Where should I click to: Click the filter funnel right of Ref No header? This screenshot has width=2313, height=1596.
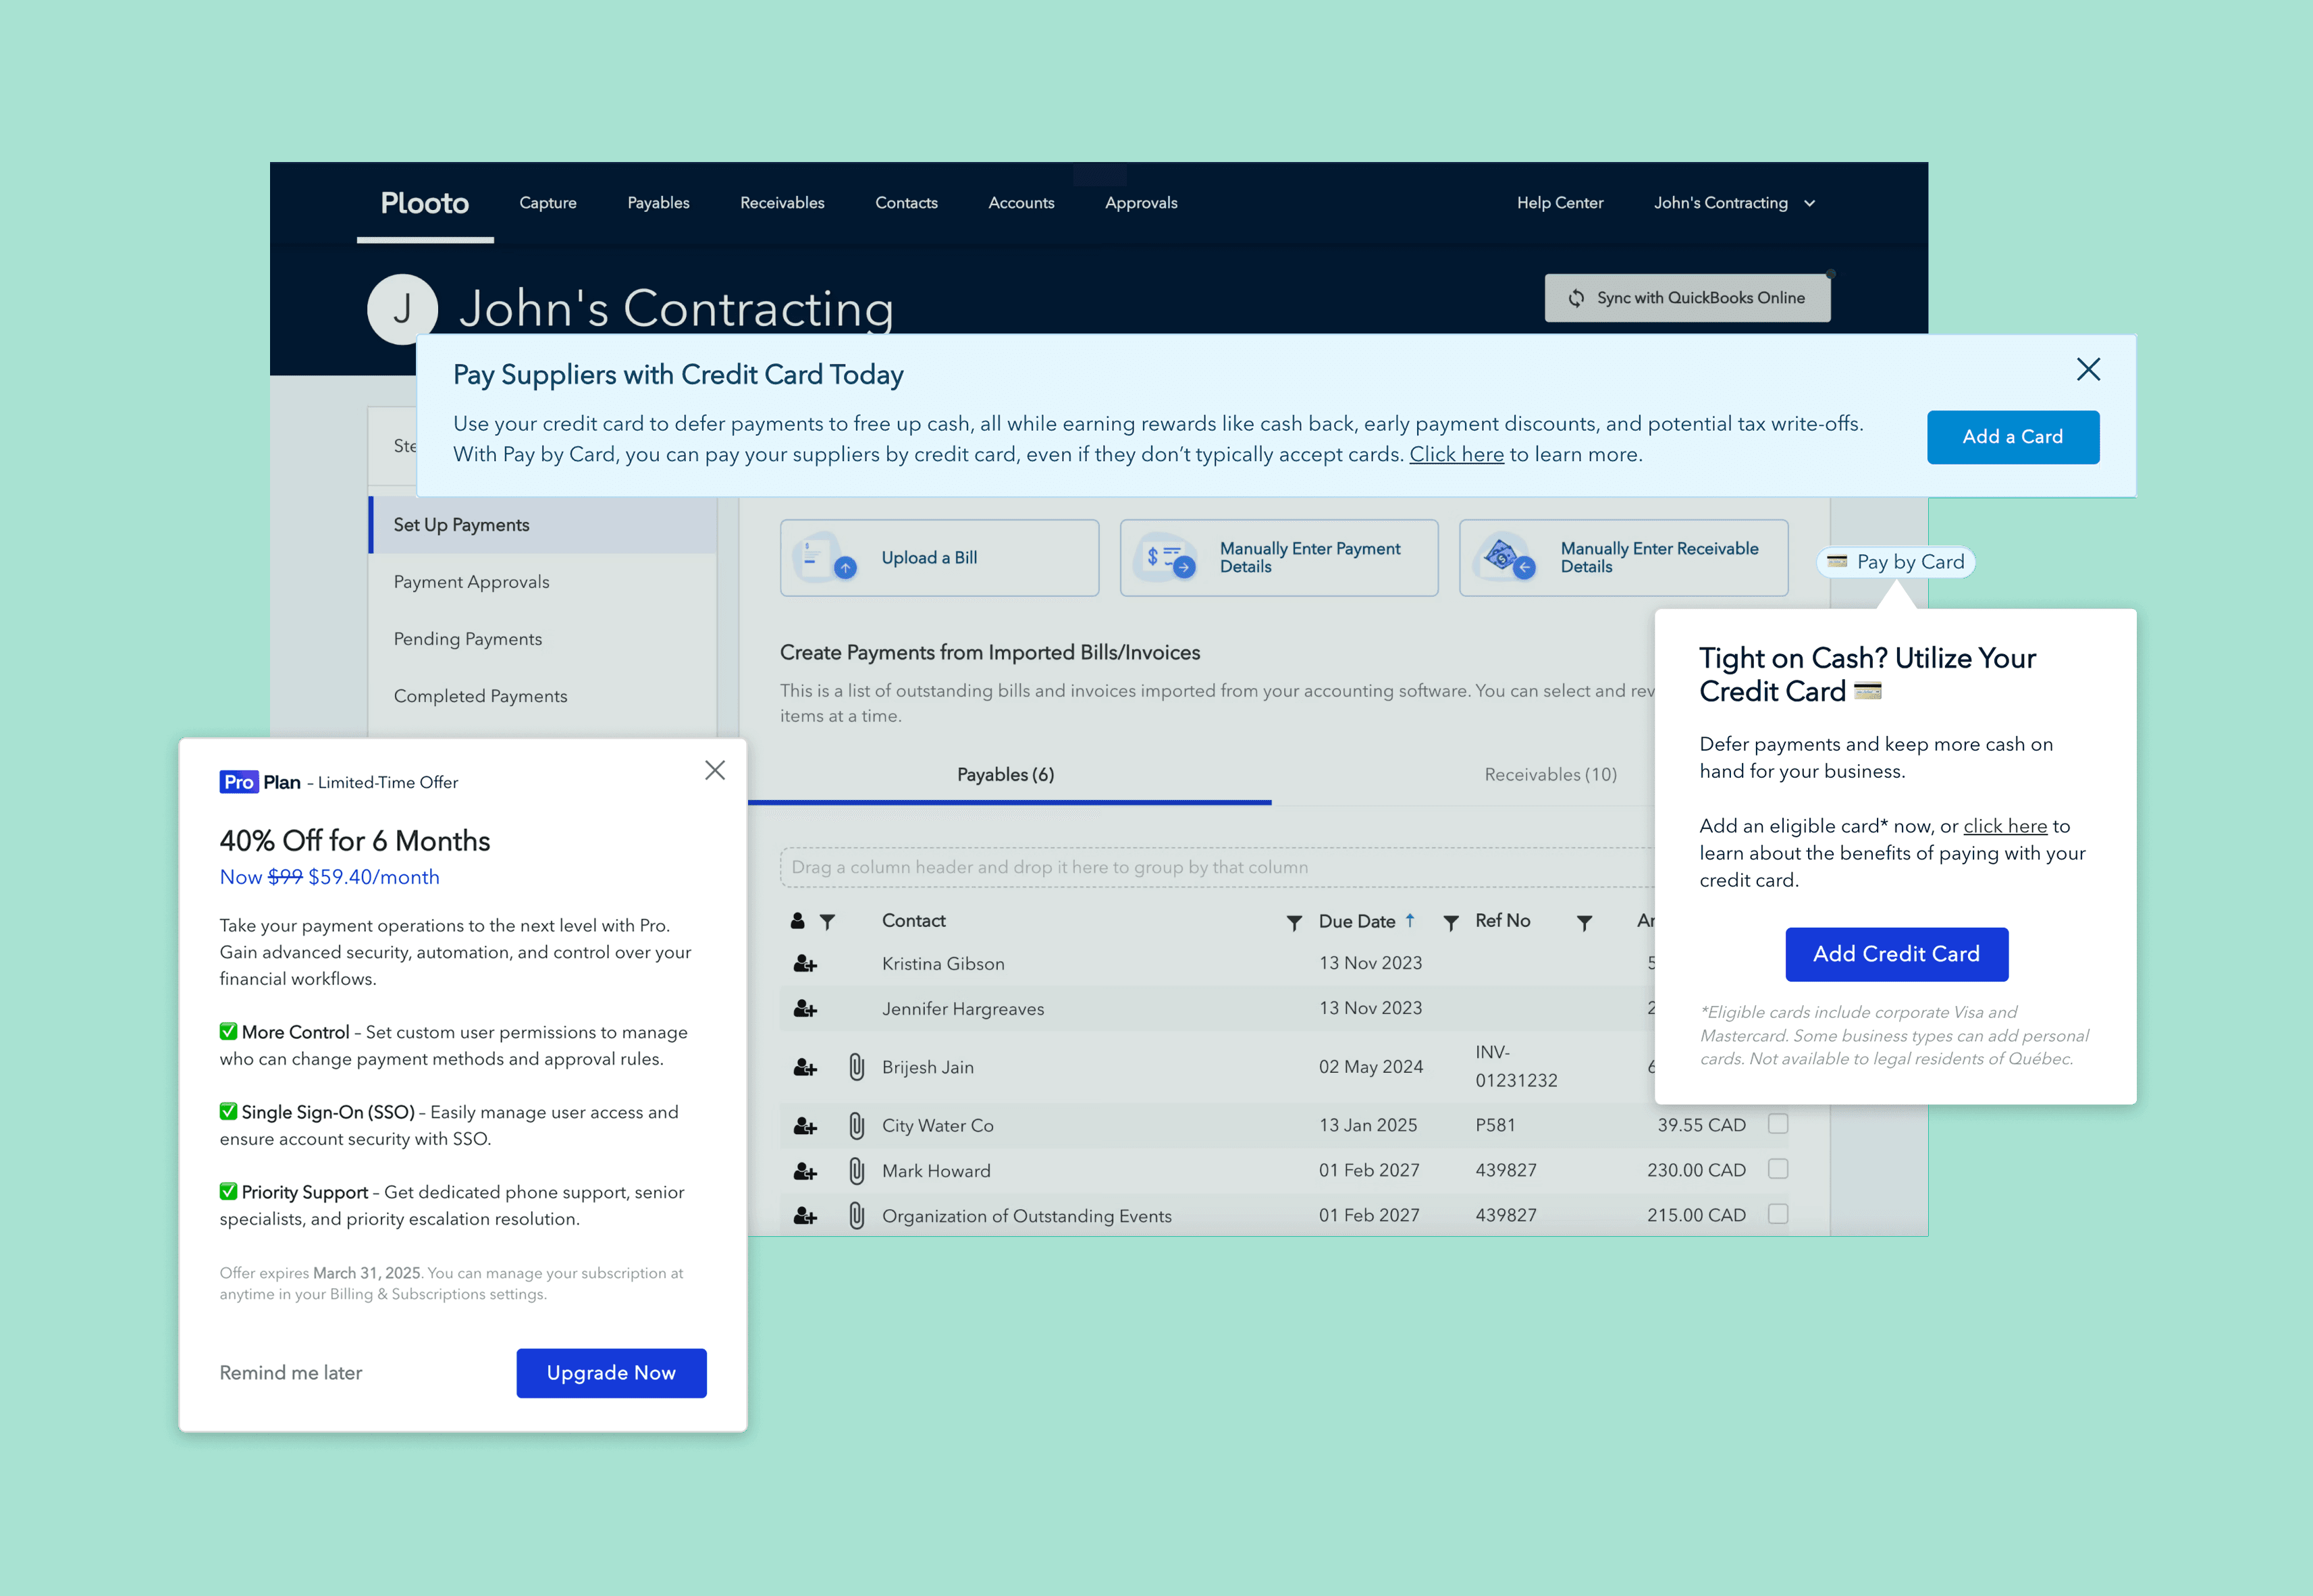tap(1584, 922)
